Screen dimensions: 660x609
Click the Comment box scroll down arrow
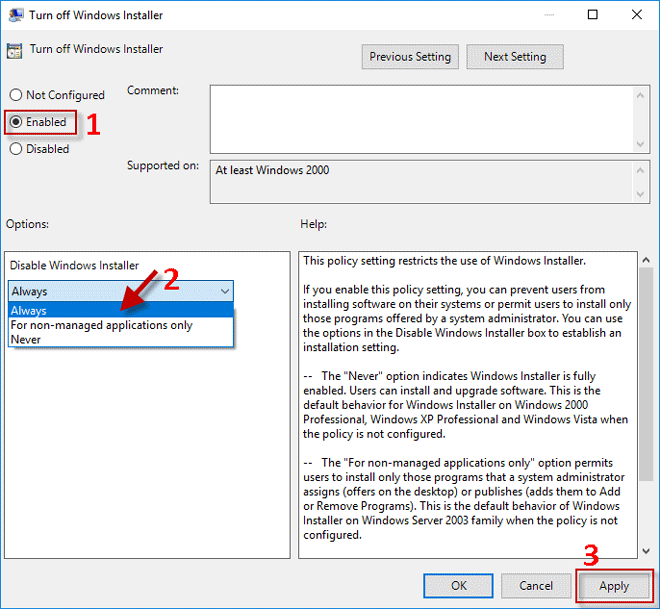pos(641,144)
